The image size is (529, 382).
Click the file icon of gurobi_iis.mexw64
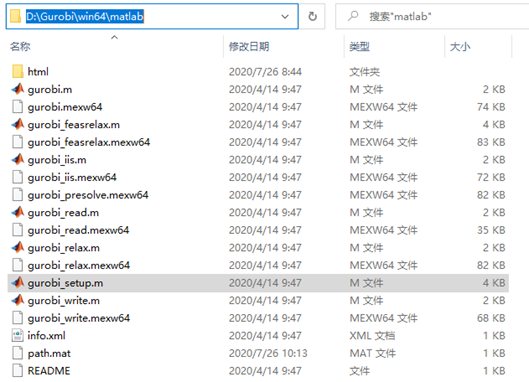coord(18,177)
